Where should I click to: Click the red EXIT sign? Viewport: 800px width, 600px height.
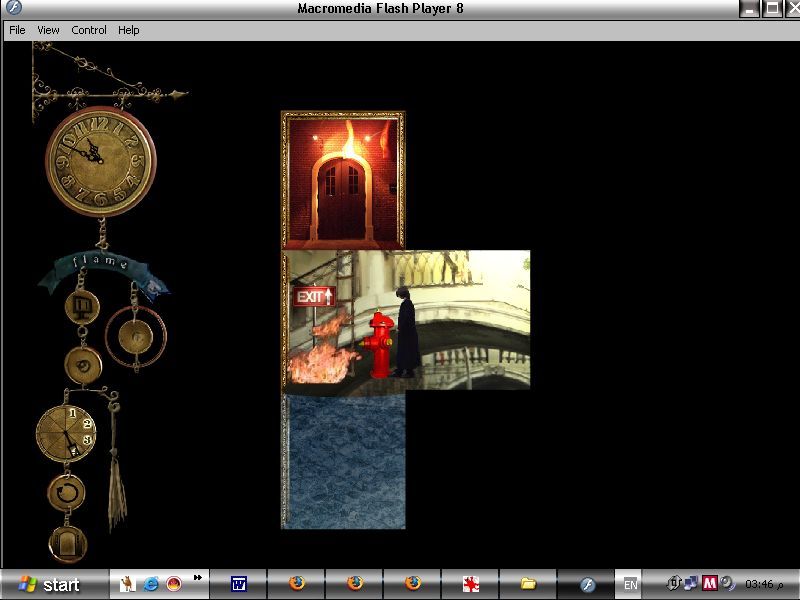314,296
